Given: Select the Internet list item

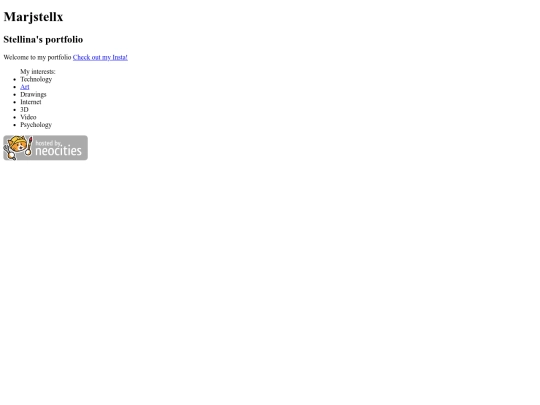Looking at the screenshot, I should pyautogui.click(x=31, y=102).
